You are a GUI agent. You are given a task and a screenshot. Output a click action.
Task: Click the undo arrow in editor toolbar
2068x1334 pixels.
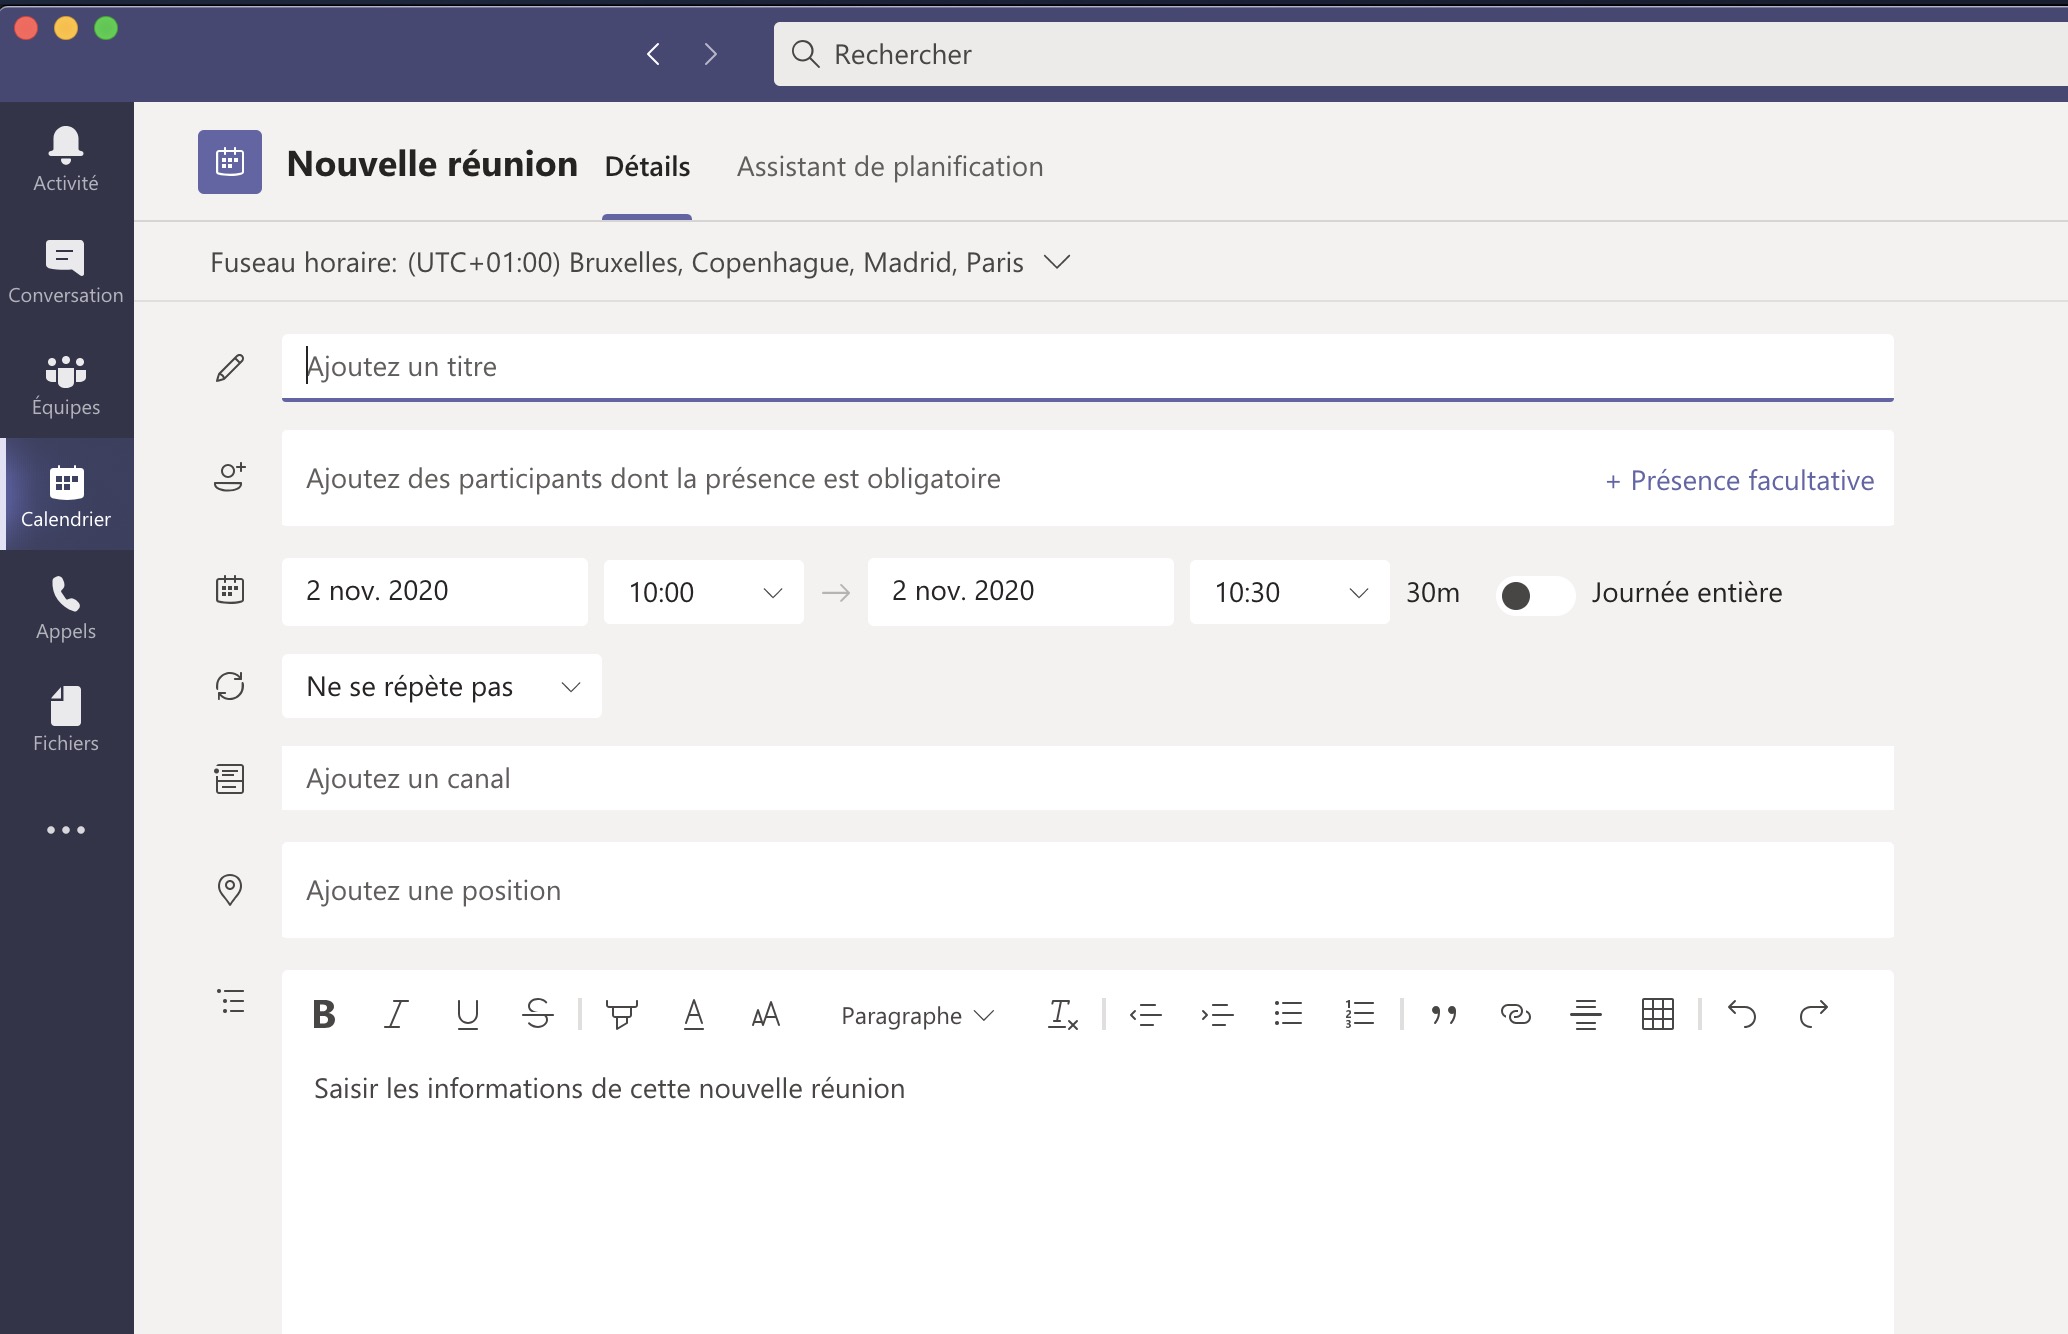(x=1741, y=1014)
